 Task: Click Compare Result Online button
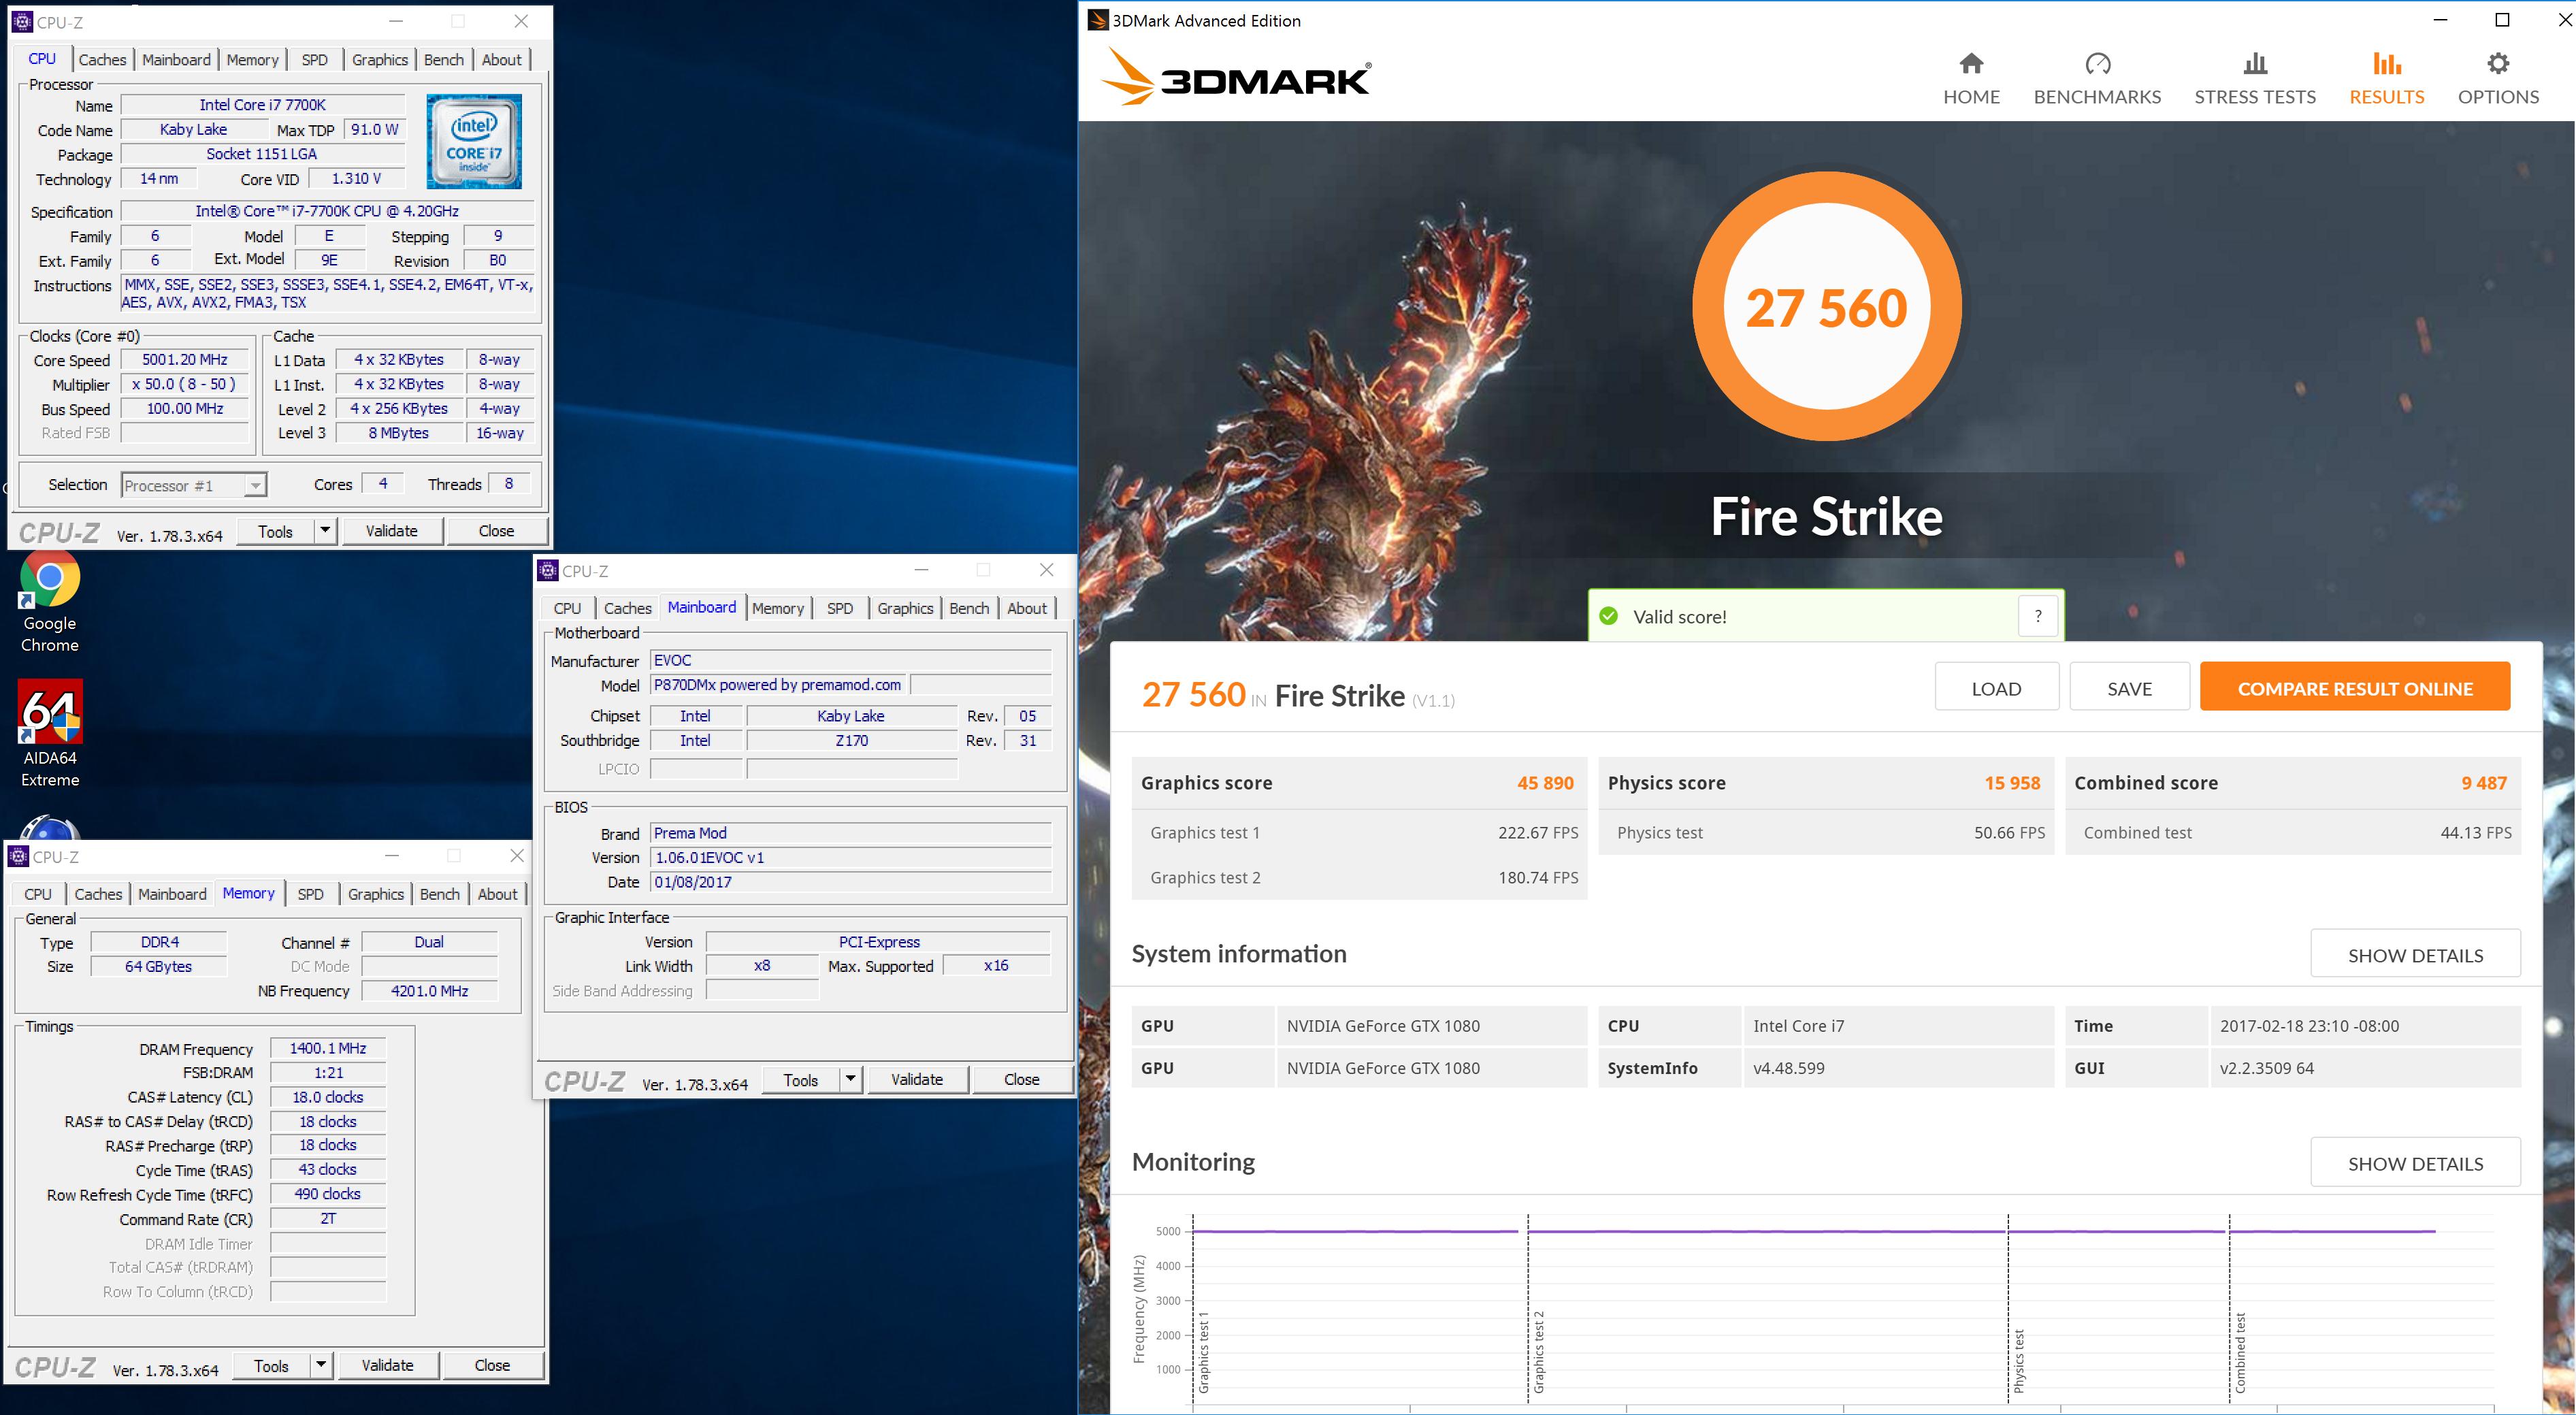tap(2354, 688)
